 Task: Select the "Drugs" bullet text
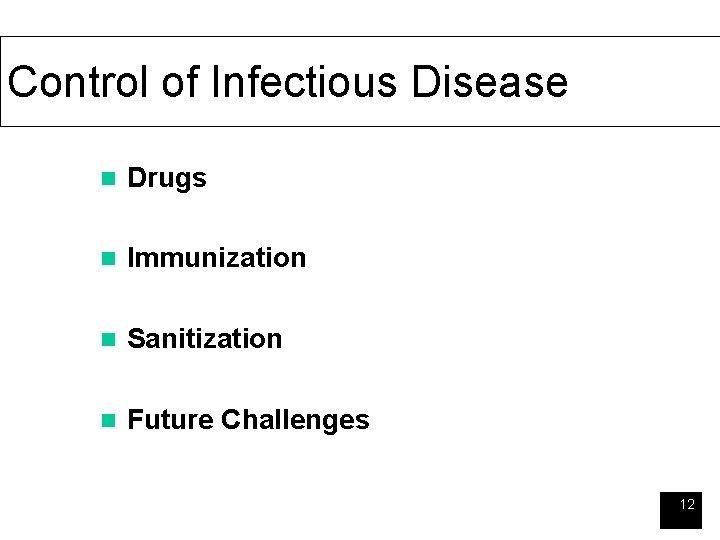point(167,179)
